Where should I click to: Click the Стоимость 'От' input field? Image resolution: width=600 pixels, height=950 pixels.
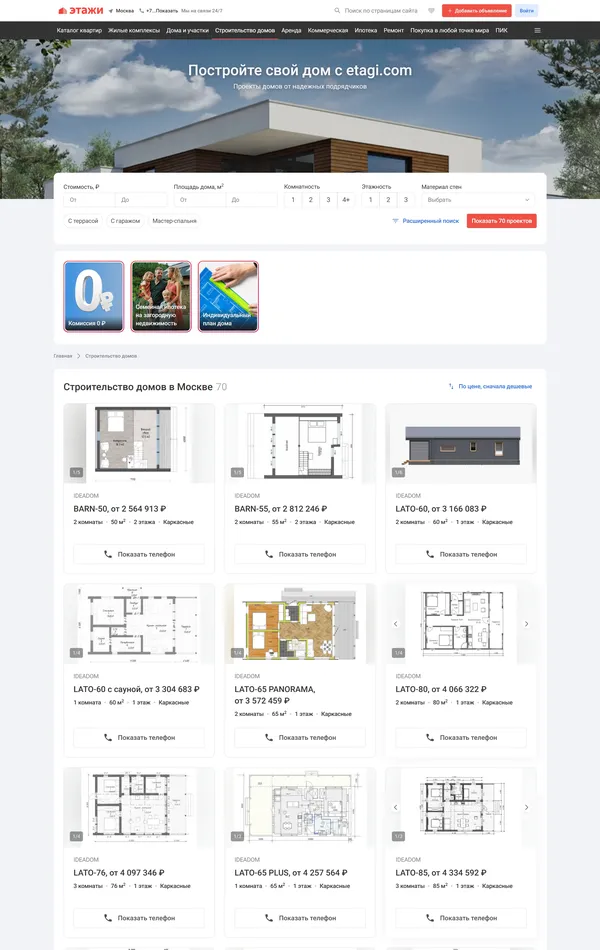click(89, 200)
